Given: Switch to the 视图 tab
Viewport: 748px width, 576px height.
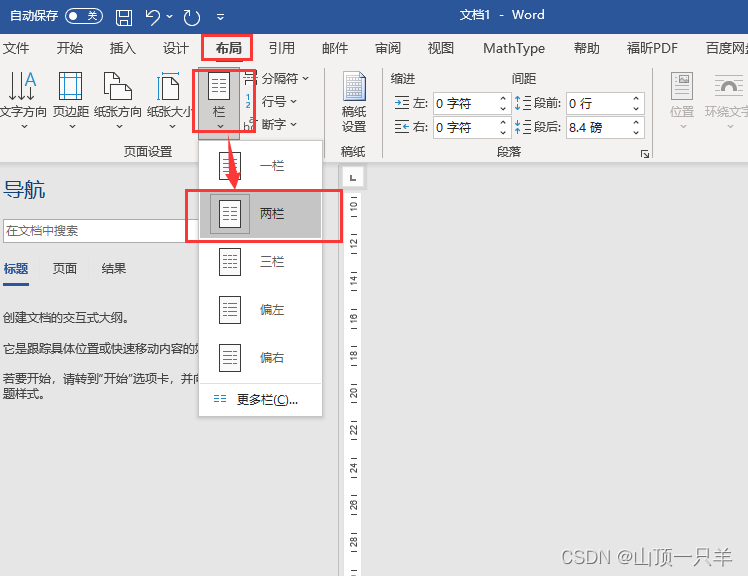Looking at the screenshot, I should (x=441, y=48).
